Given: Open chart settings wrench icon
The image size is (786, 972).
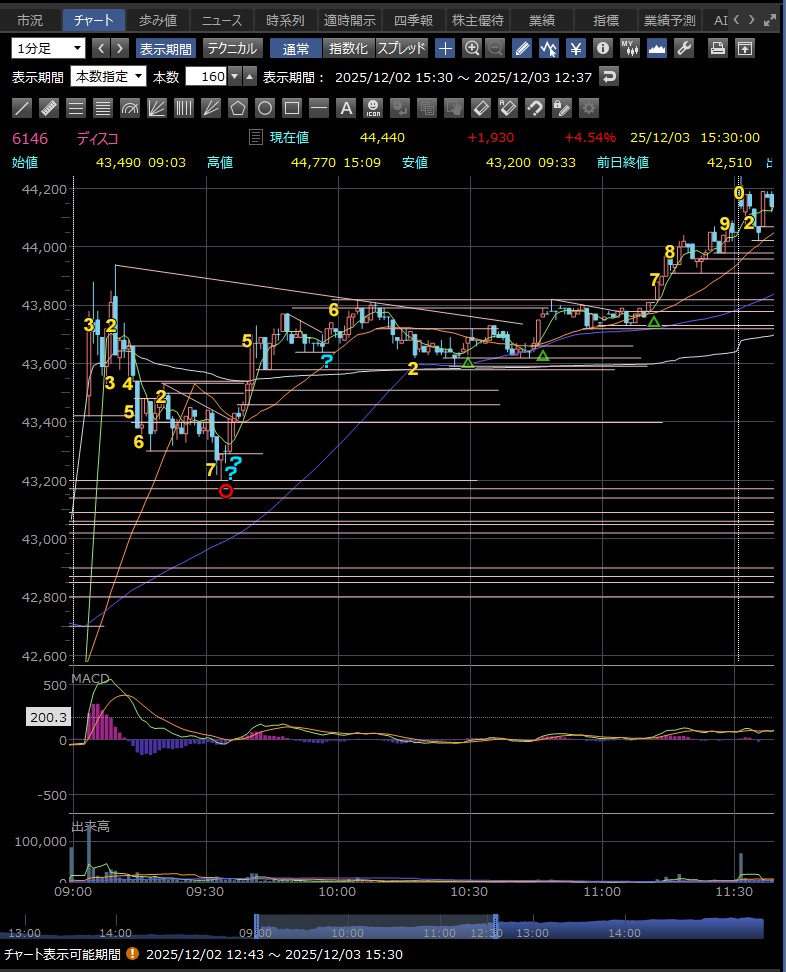Looking at the screenshot, I should tap(684, 48).
